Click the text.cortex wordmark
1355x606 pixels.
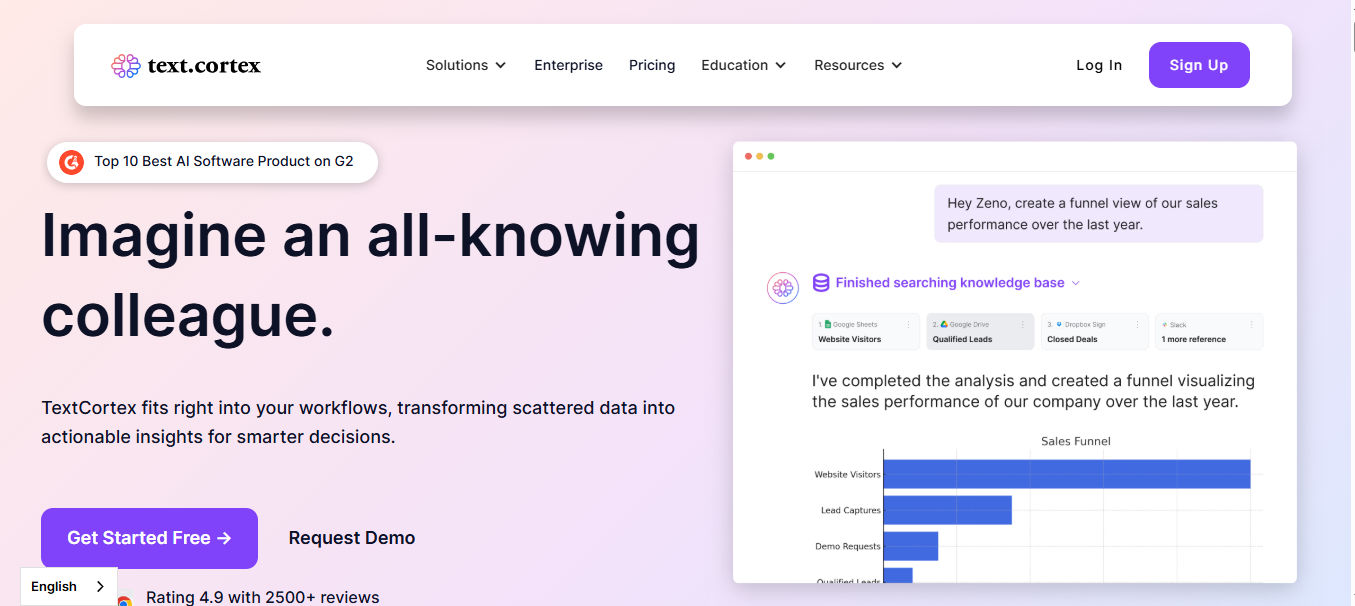tap(204, 66)
